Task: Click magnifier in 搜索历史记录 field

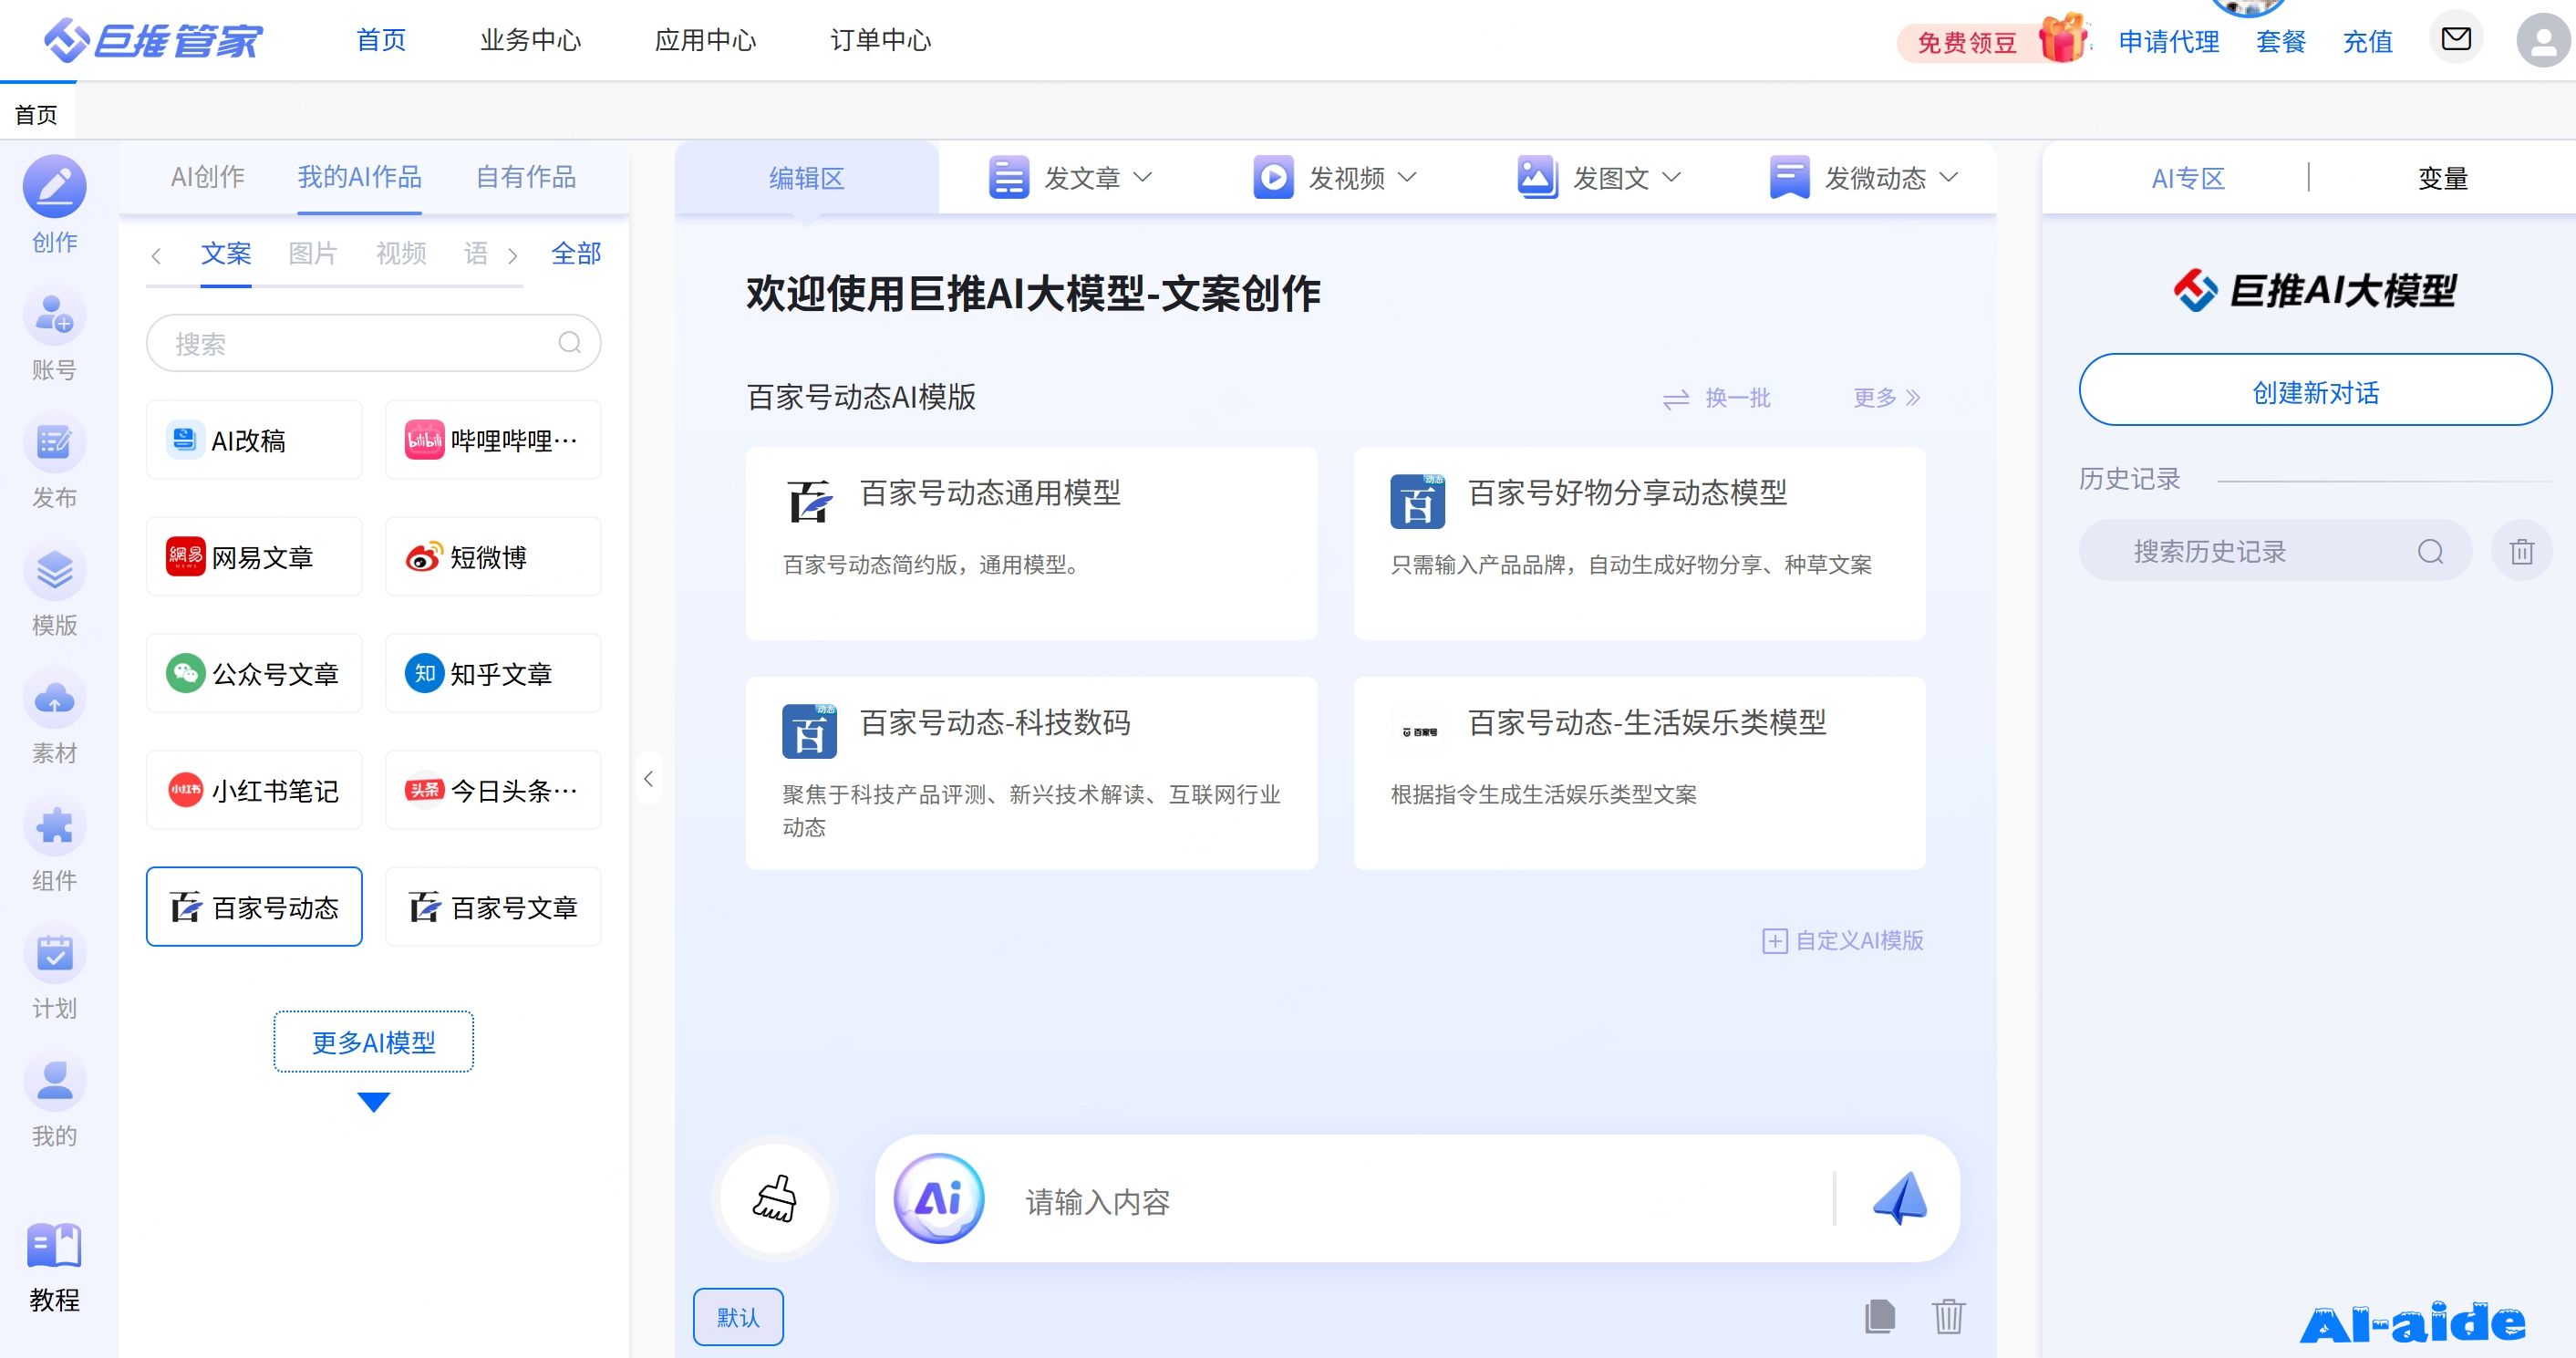Action: click(2430, 552)
